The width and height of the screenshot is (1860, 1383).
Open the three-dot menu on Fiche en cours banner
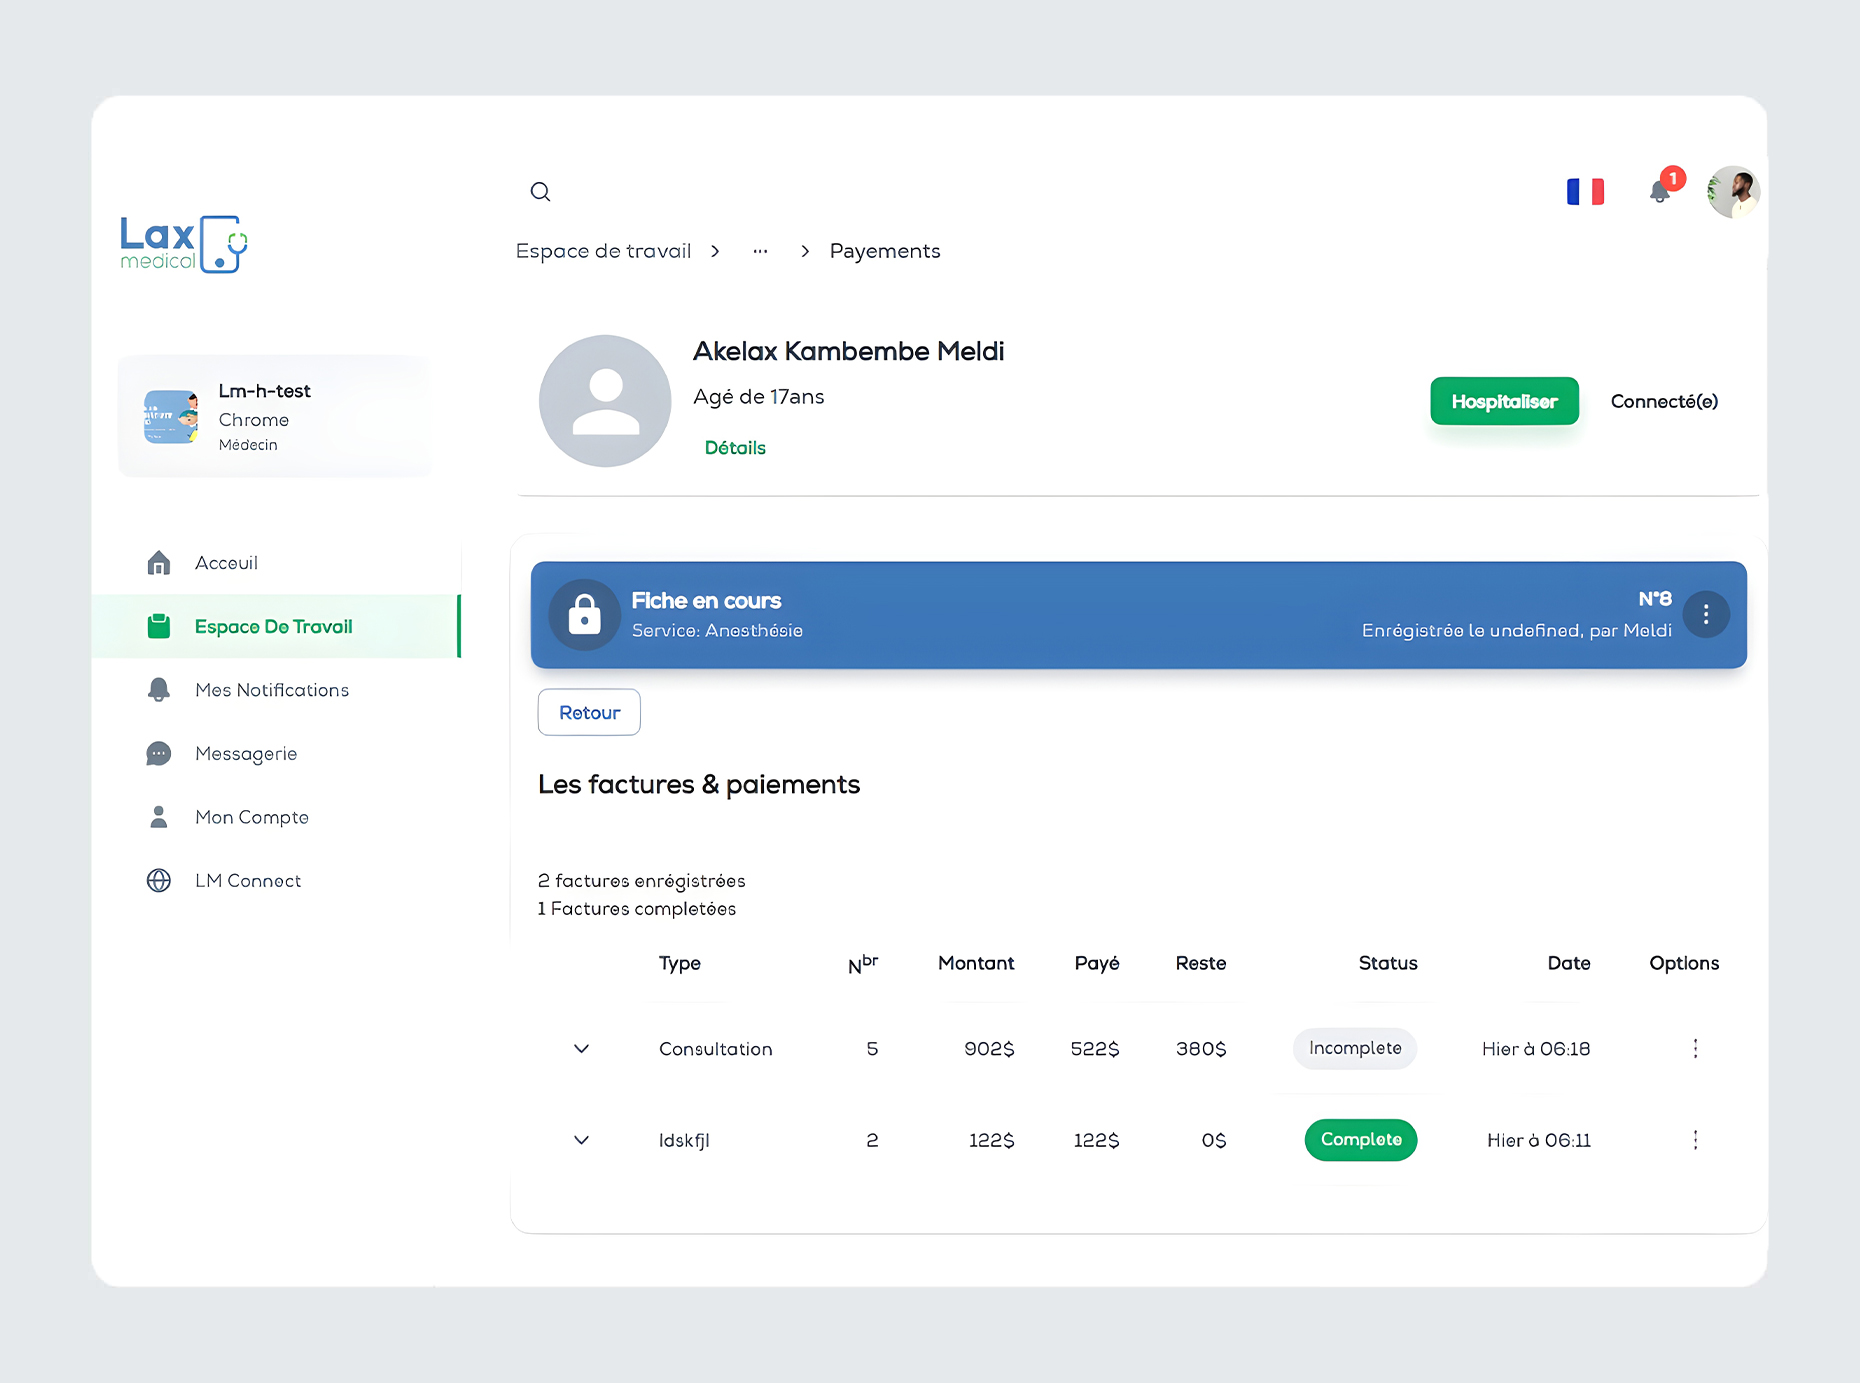click(1706, 615)
